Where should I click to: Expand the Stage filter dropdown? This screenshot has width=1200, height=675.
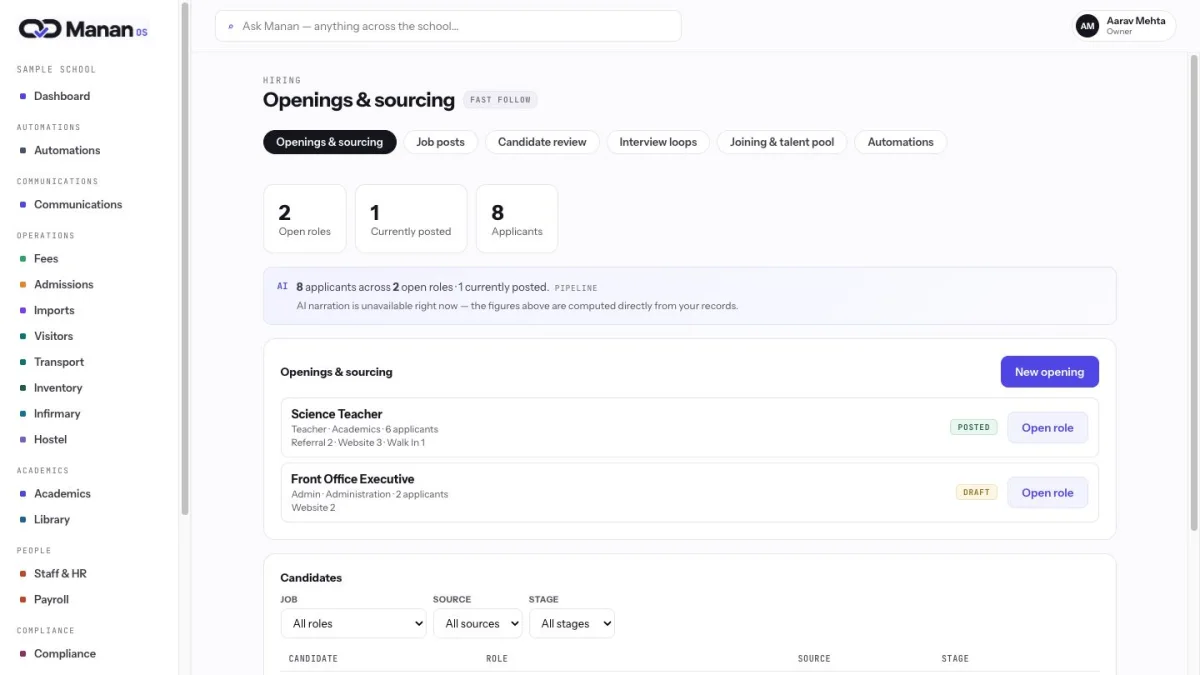click(x=572, y=624)
